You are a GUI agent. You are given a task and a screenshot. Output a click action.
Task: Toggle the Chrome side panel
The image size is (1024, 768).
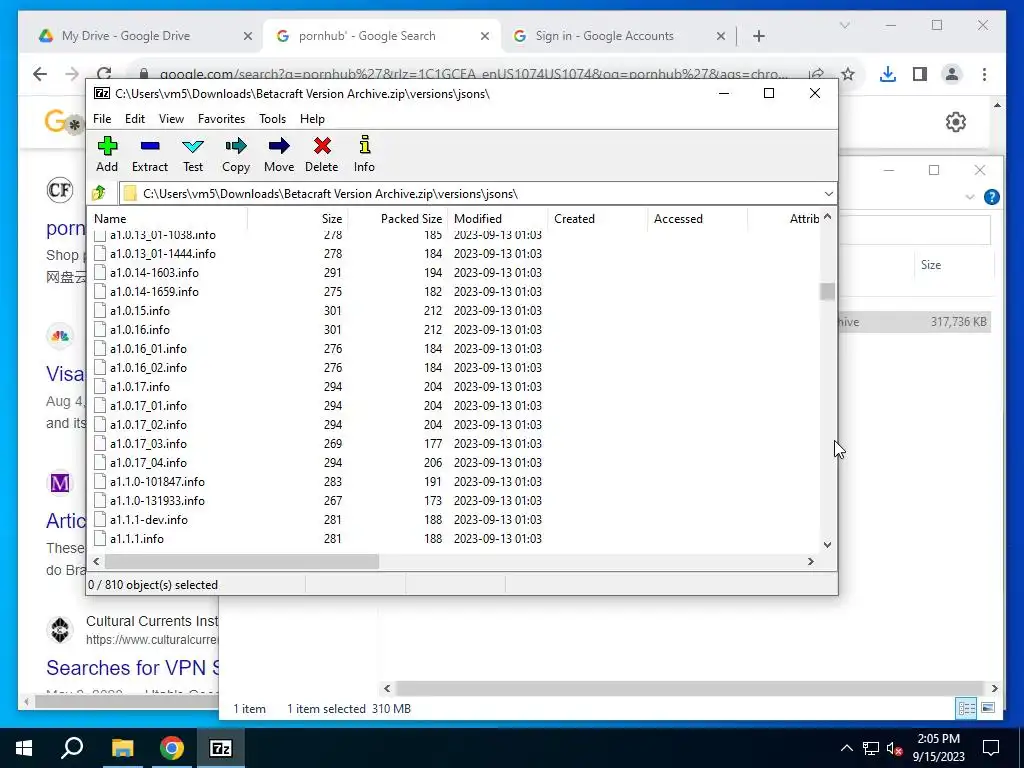coord(920,74)
